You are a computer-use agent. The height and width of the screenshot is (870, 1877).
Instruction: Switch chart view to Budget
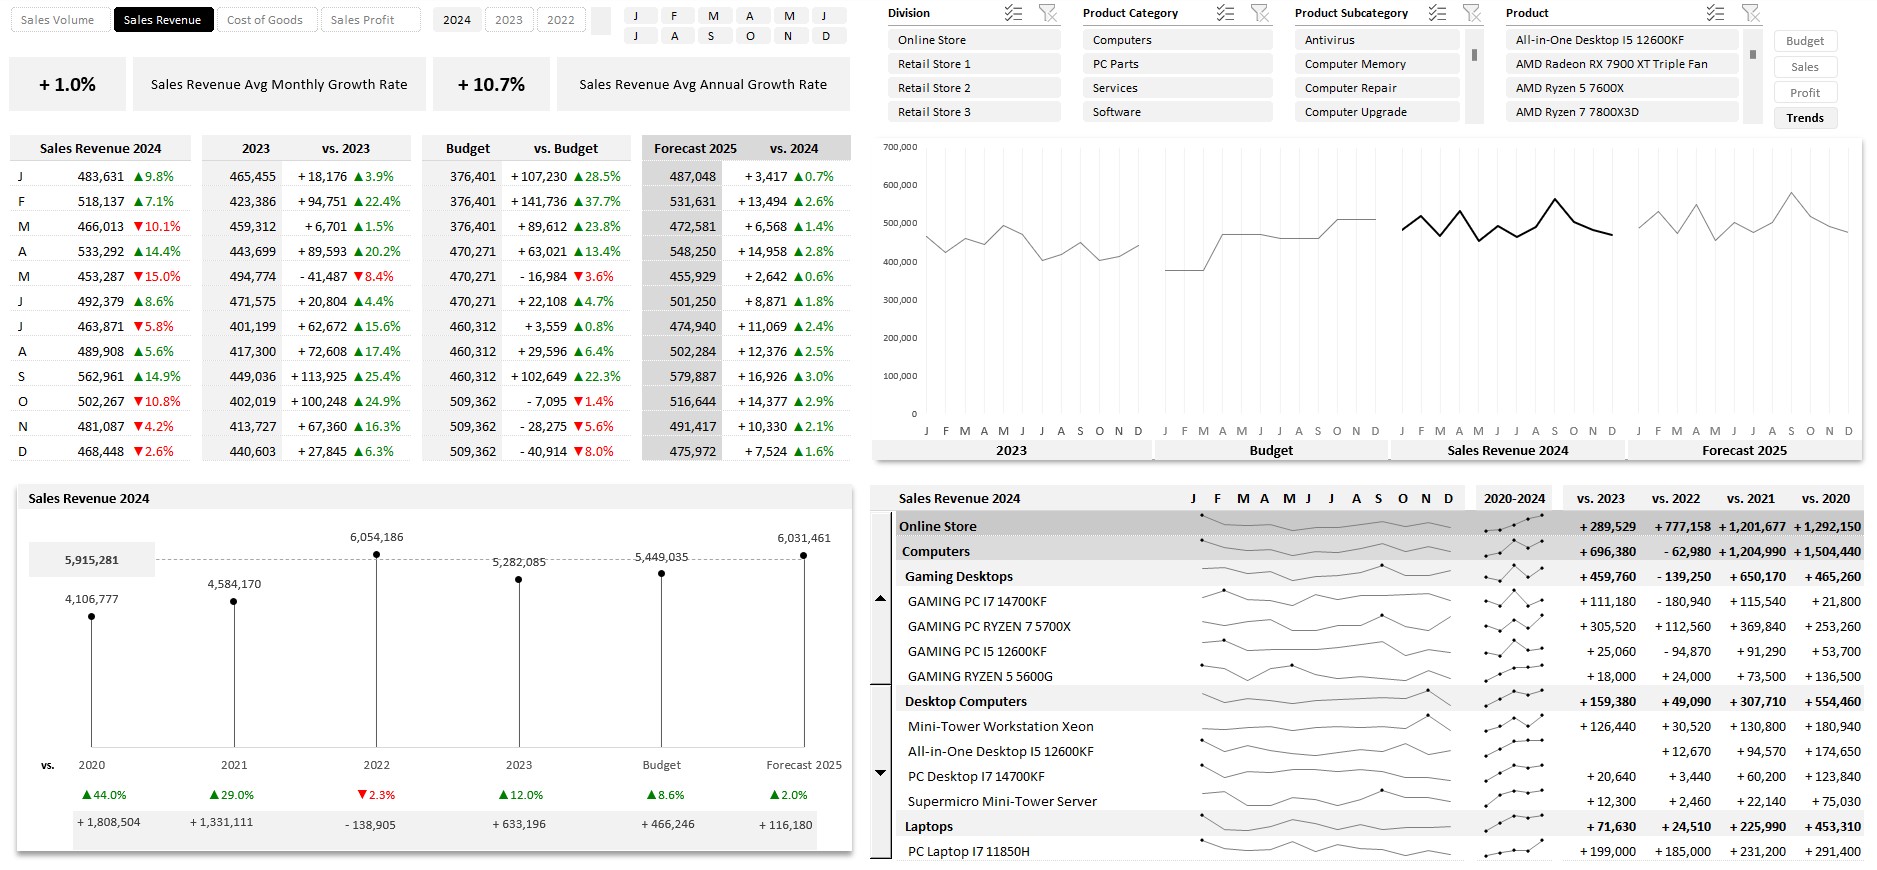click(1804, 41)
